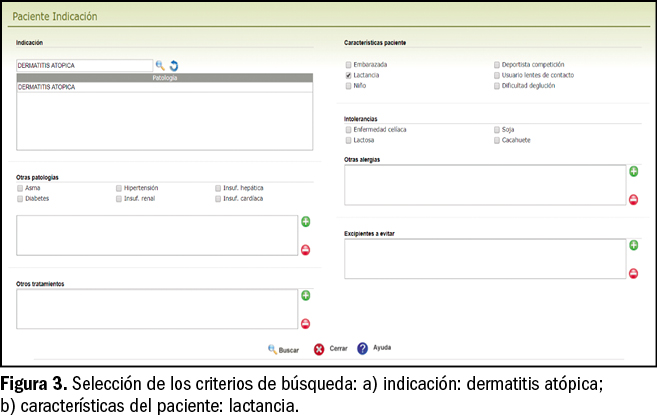657x420 pixels.
Task: Click red minus icon for Otras patologías list
Action: click(x=306, y=249)
